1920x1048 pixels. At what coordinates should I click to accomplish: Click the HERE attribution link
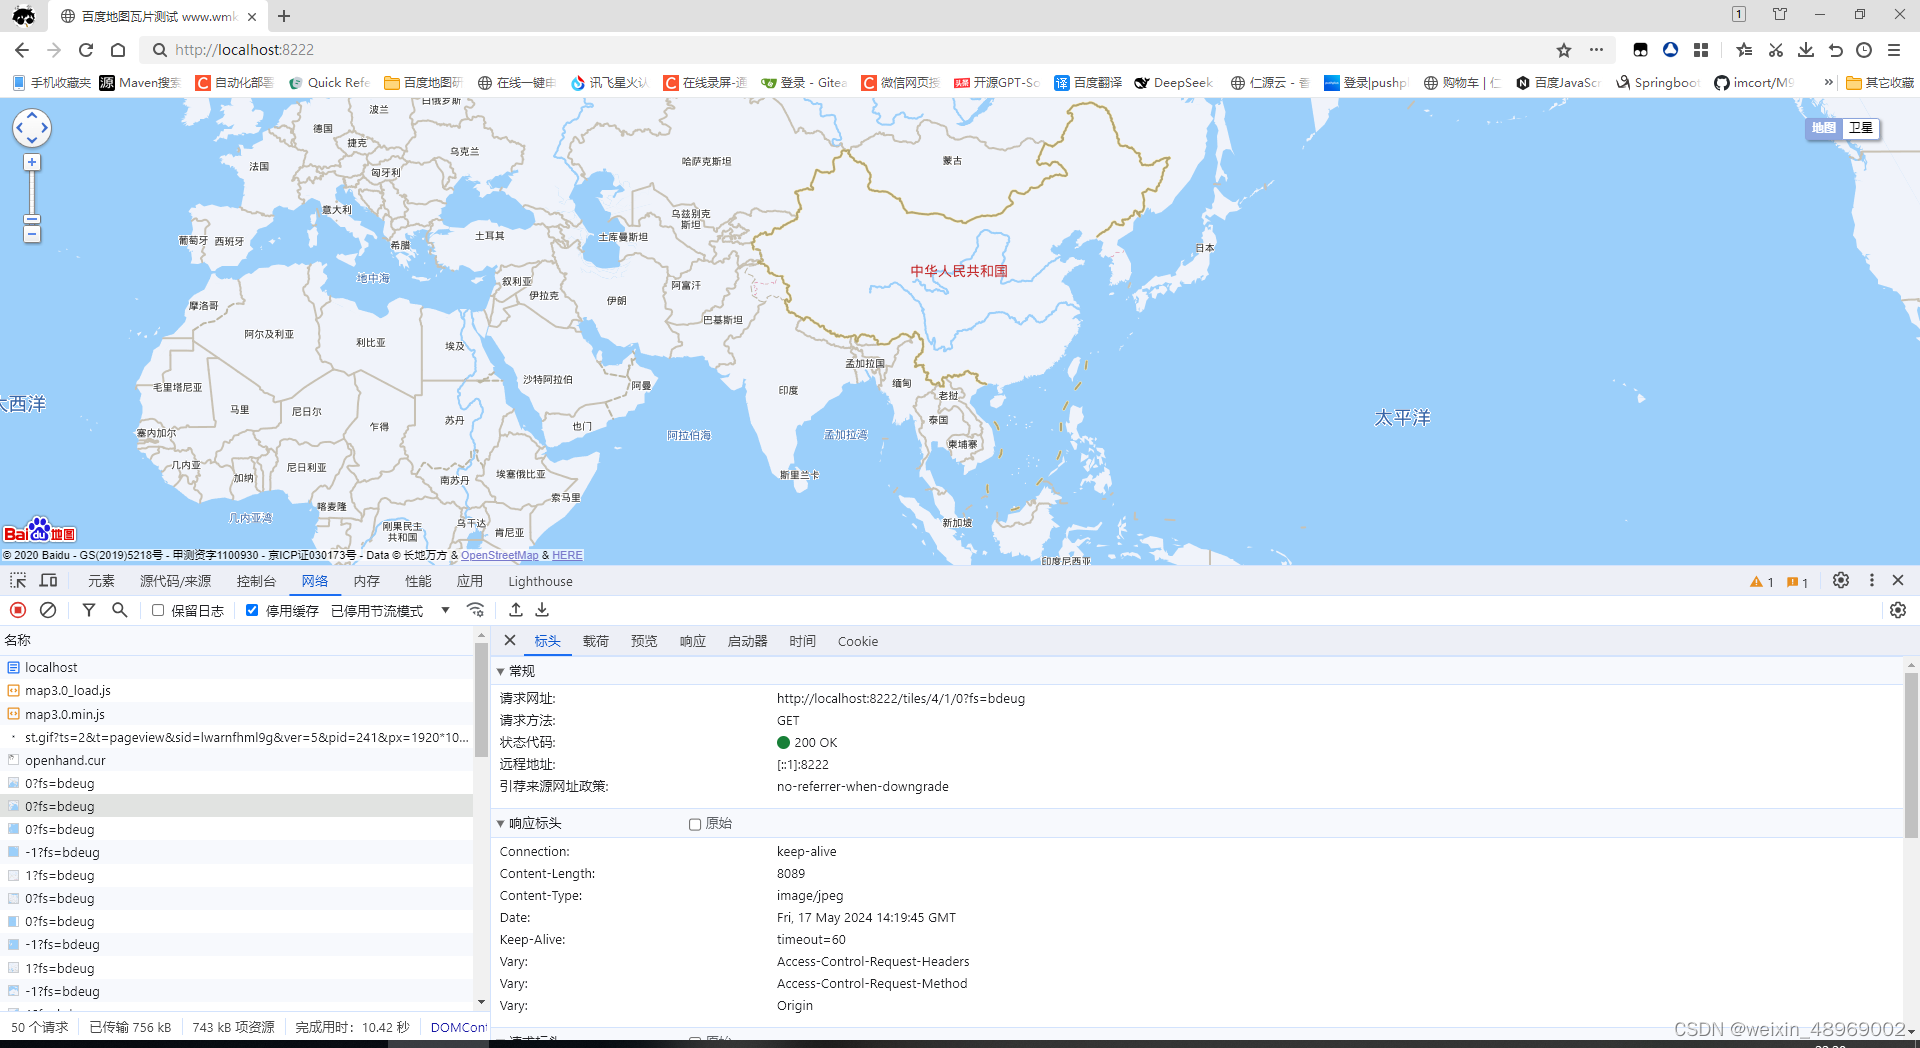[567, 555]
